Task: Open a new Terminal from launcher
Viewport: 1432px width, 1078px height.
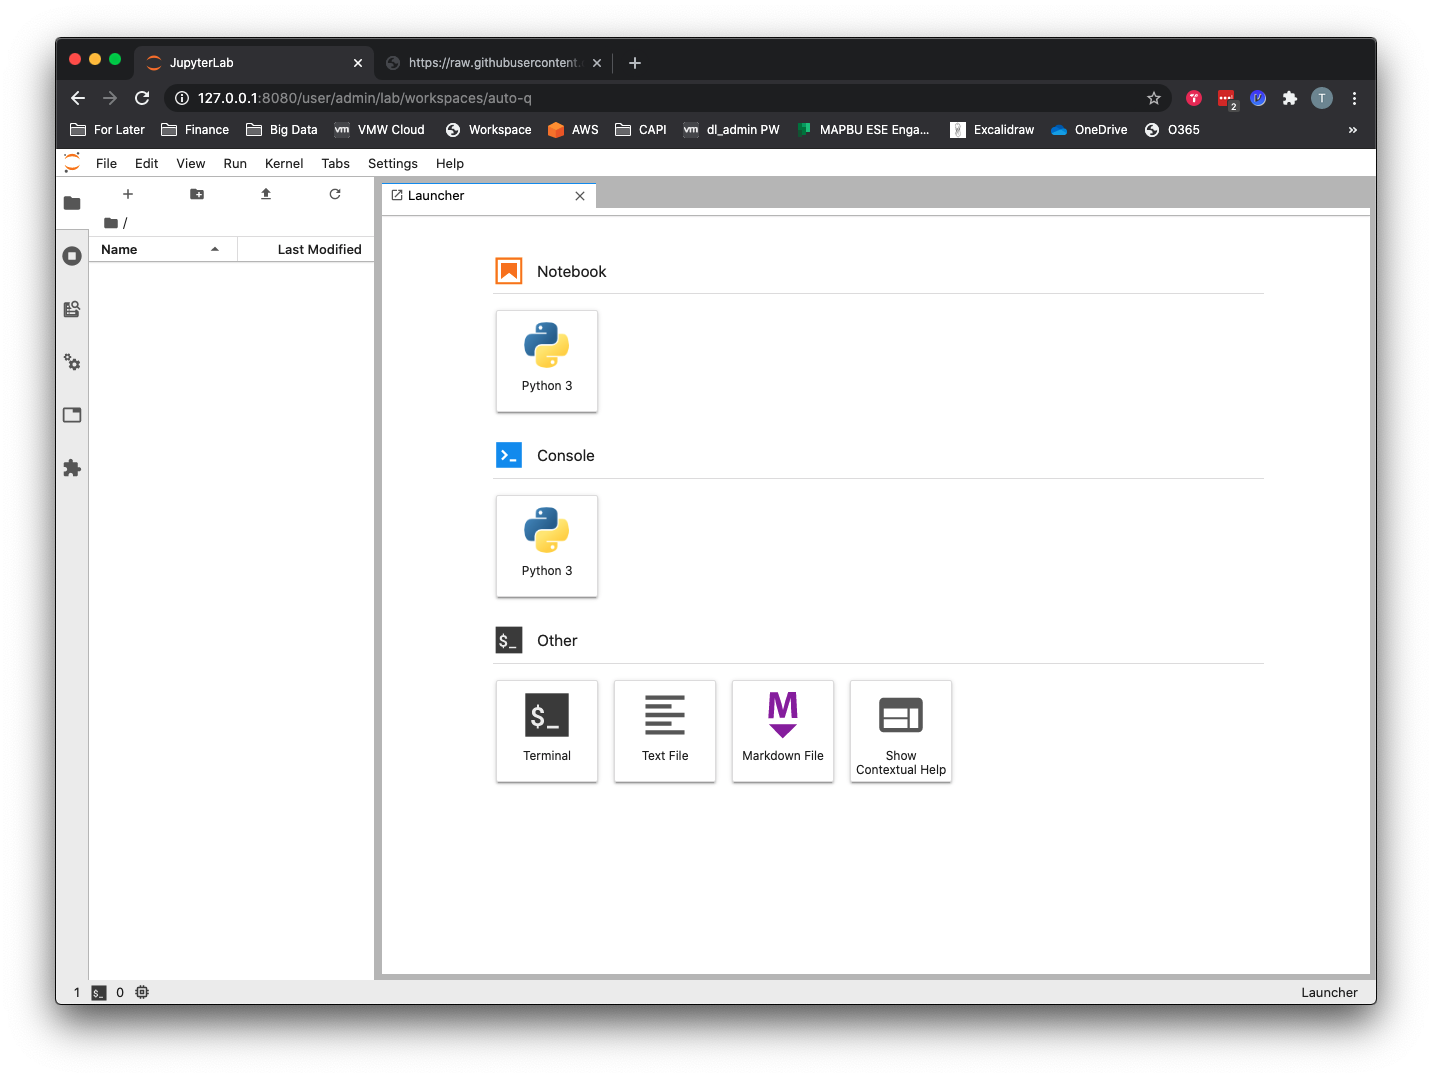Action: click(x=547, y=730)
